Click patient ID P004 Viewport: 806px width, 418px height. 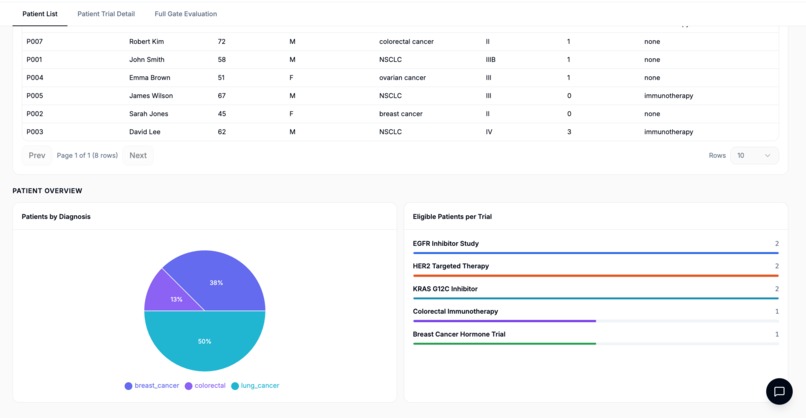(x=35, y=78)
